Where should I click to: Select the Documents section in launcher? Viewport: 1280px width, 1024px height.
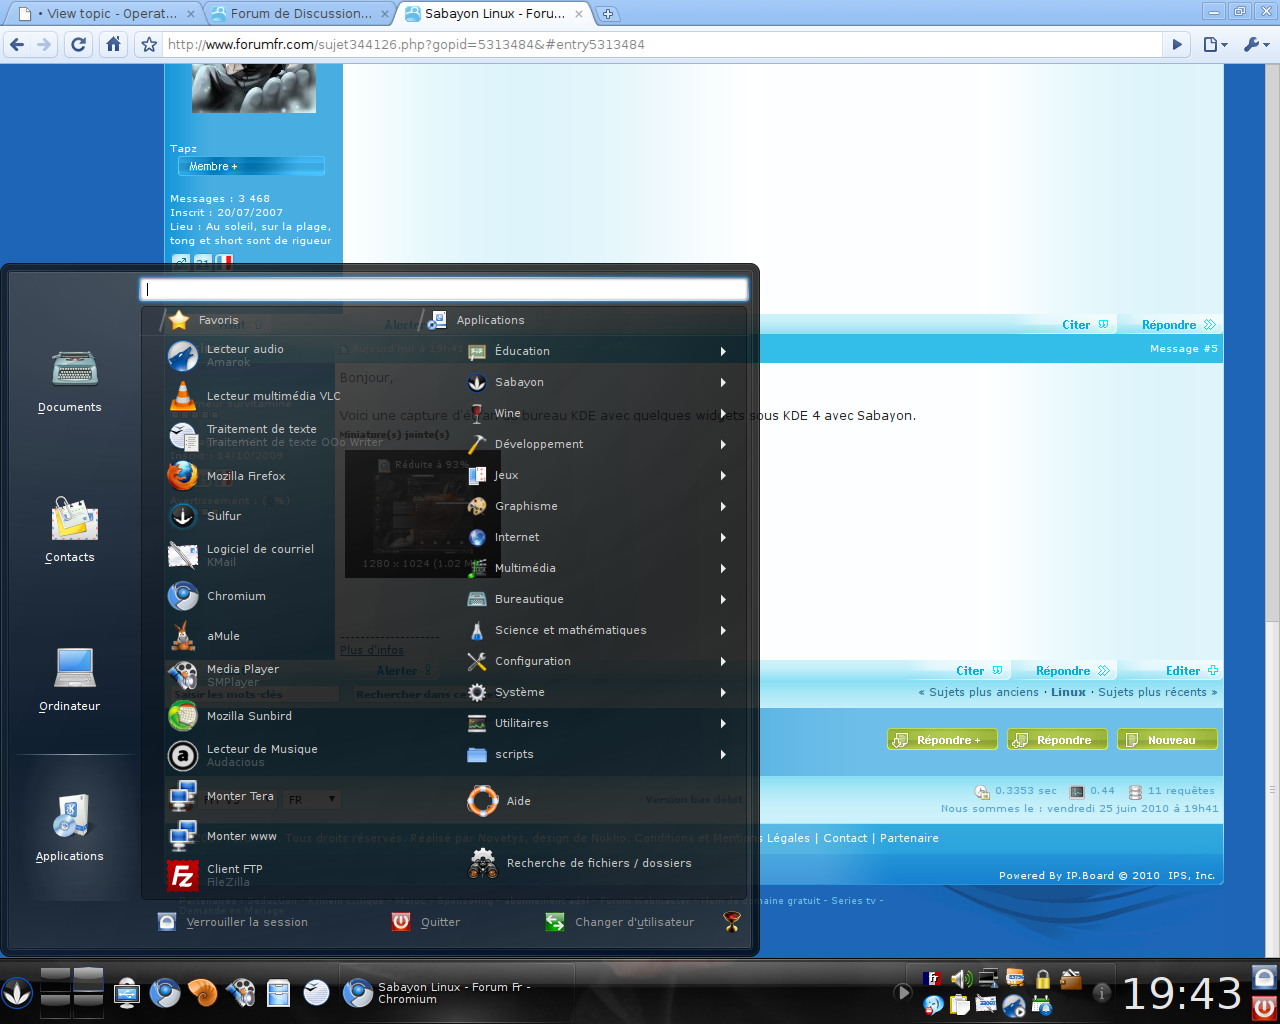click(x=70, y=381)
